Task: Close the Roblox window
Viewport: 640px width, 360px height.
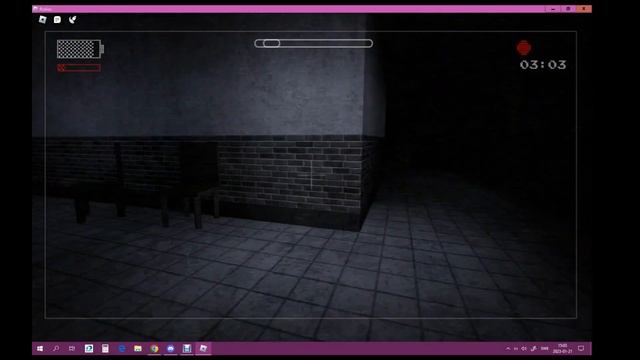Action: [584, 9]
